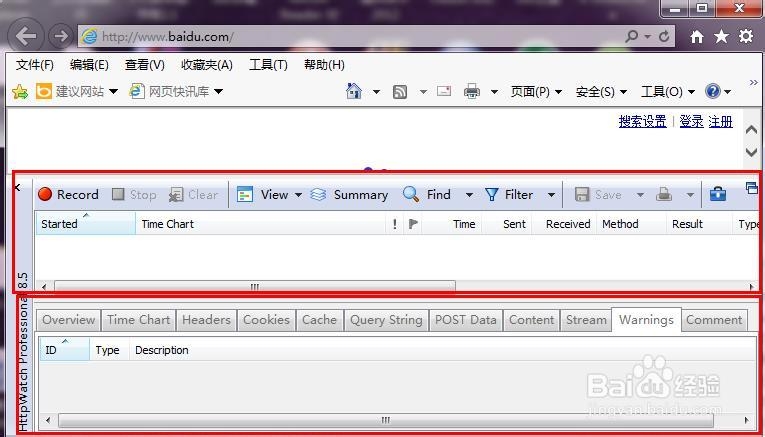Viewport: 765px width, 437px height.
Task: Open the Filter funnel button
Action: click(509, 195)
